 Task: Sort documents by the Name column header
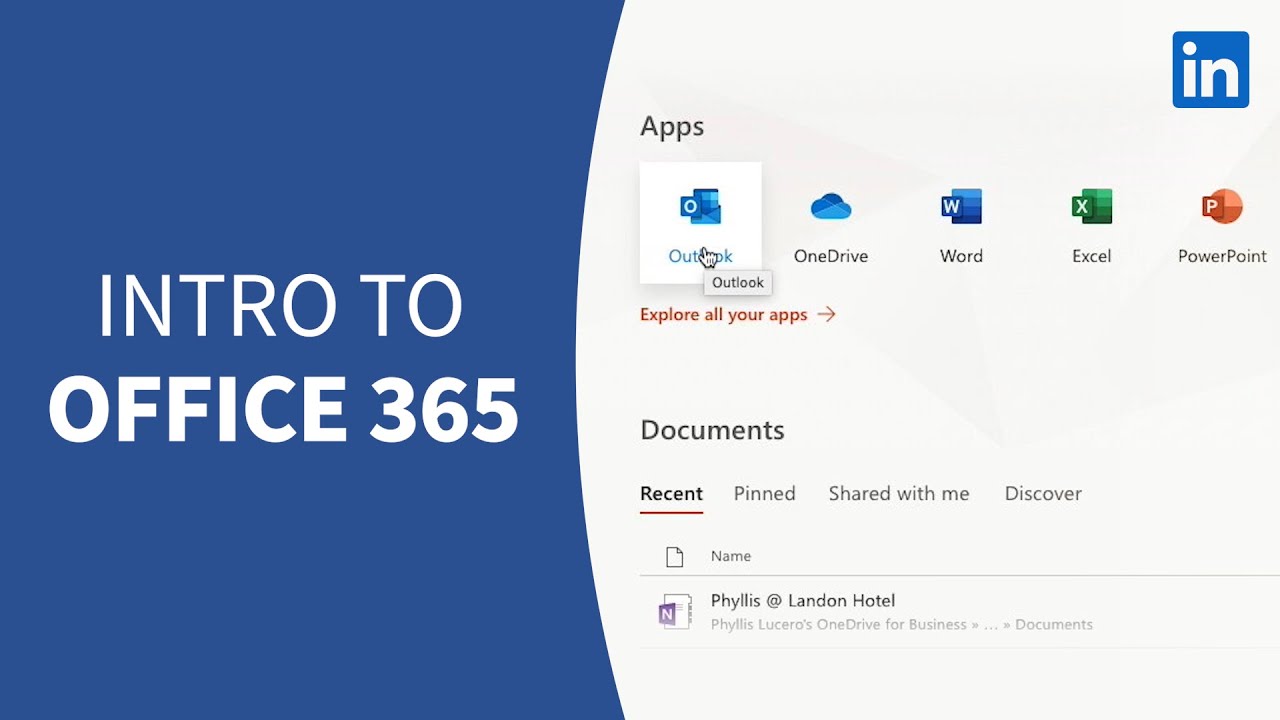point(731,556)
